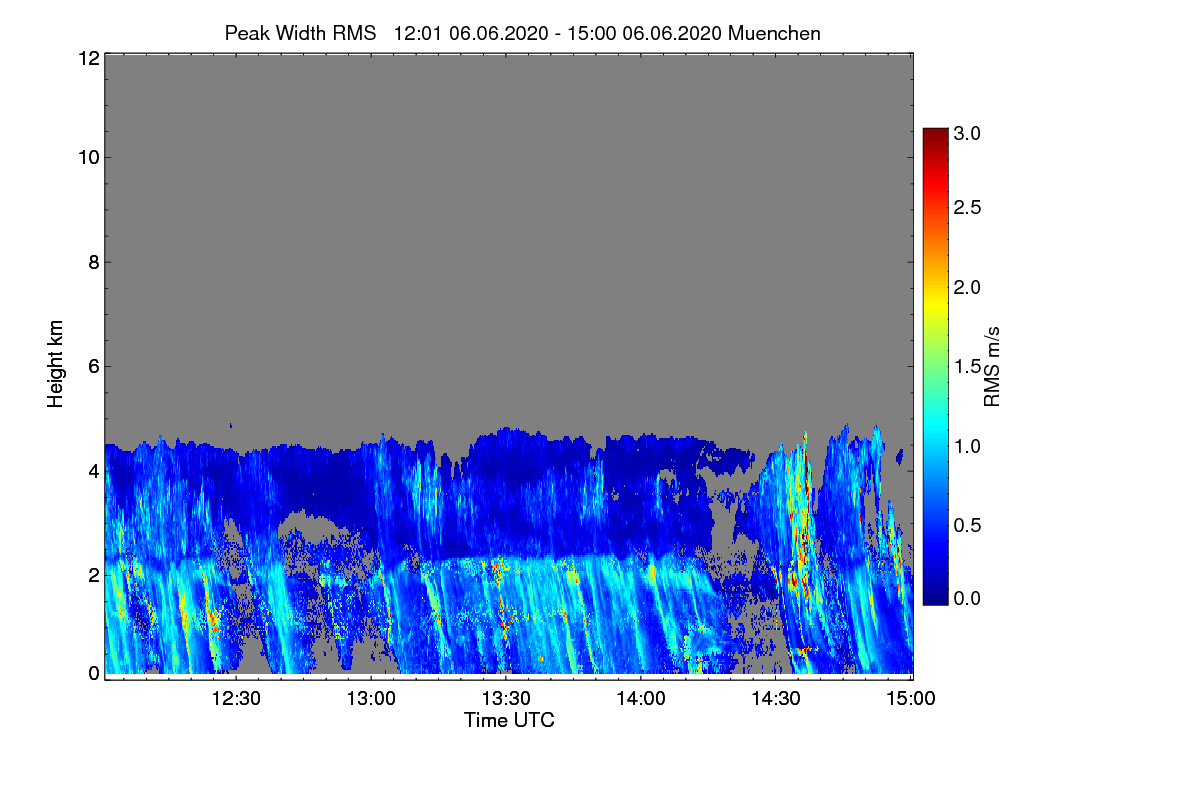Click the '14:00' time tick label
Image resolution: width=1200 pixels, height=800 pixels.
640,698
